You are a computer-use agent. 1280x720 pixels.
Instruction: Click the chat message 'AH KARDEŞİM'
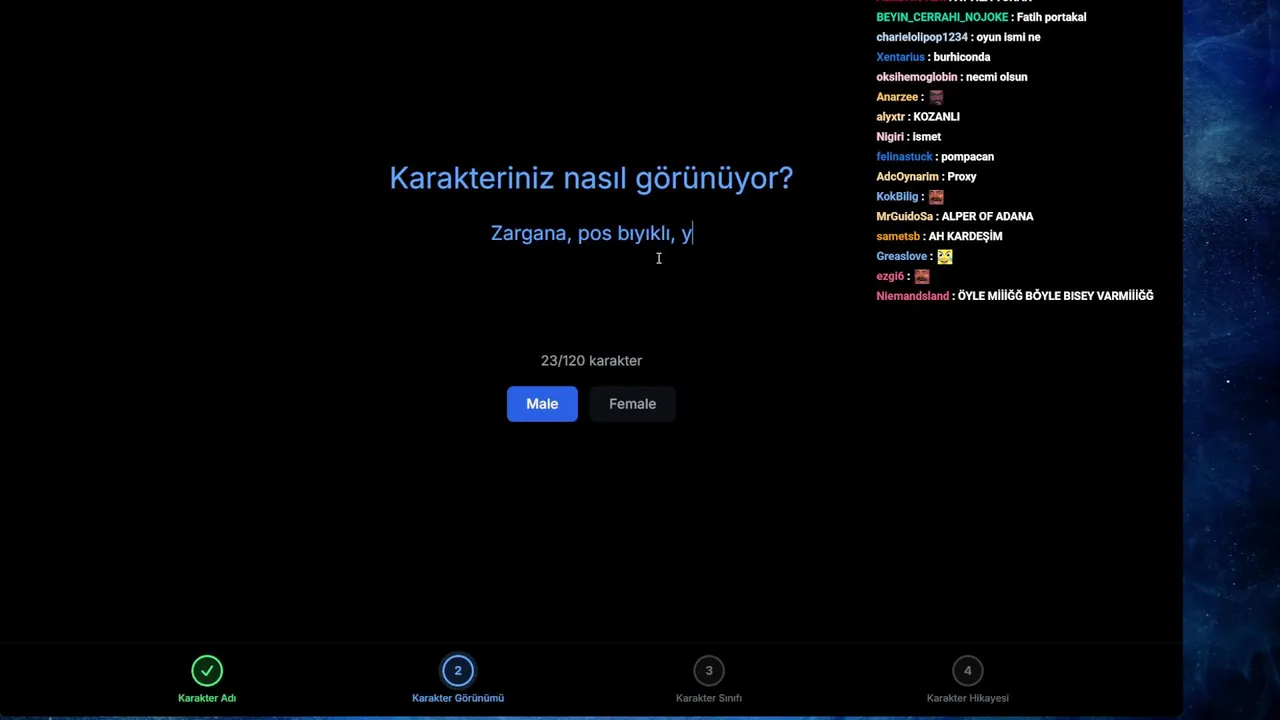[965, 237]
